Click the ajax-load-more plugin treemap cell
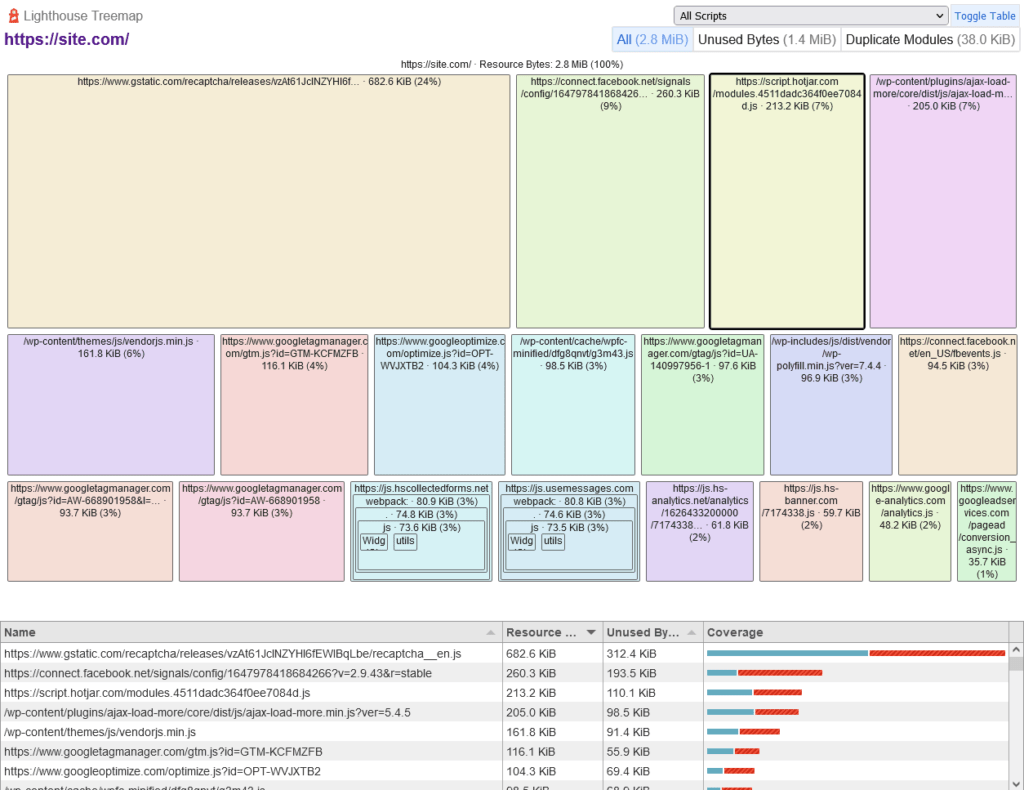 [x=943, y=200]
